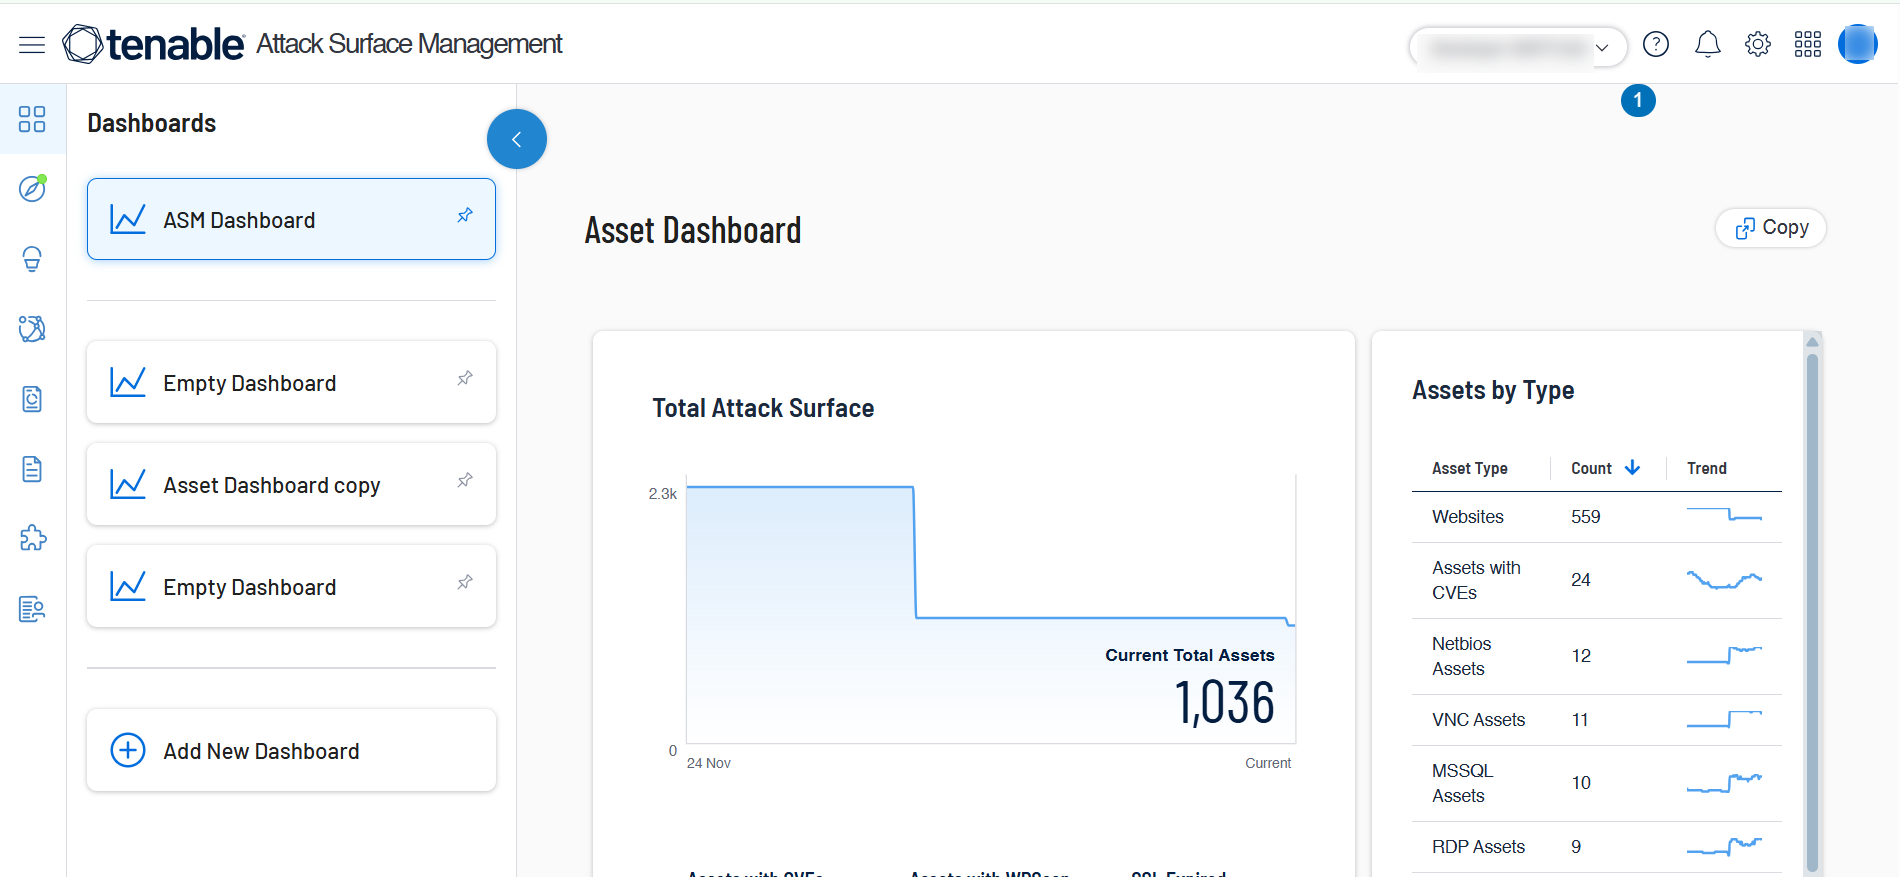Click the Assets by Type scrollbar
Image resolution: width=1900 pixels, height=877 pixels.
(1812, 600)
